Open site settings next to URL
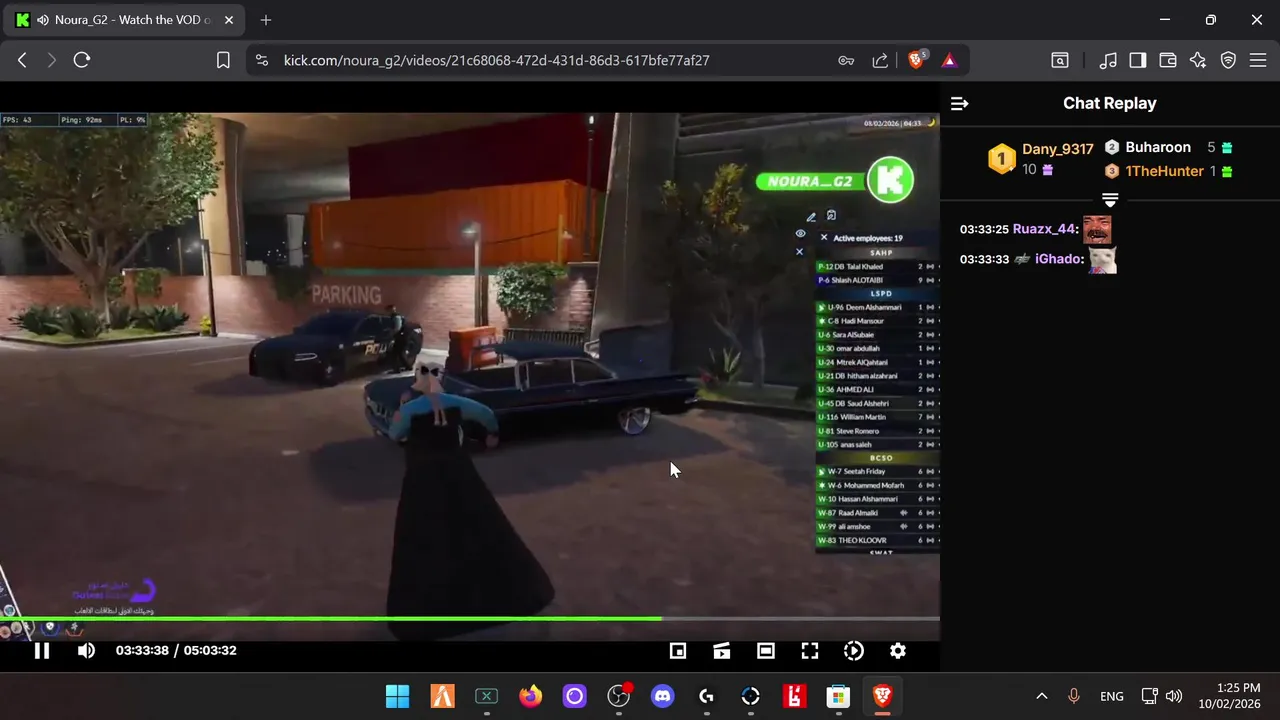This screenshot has width=1280, height=720. [262, 60]
